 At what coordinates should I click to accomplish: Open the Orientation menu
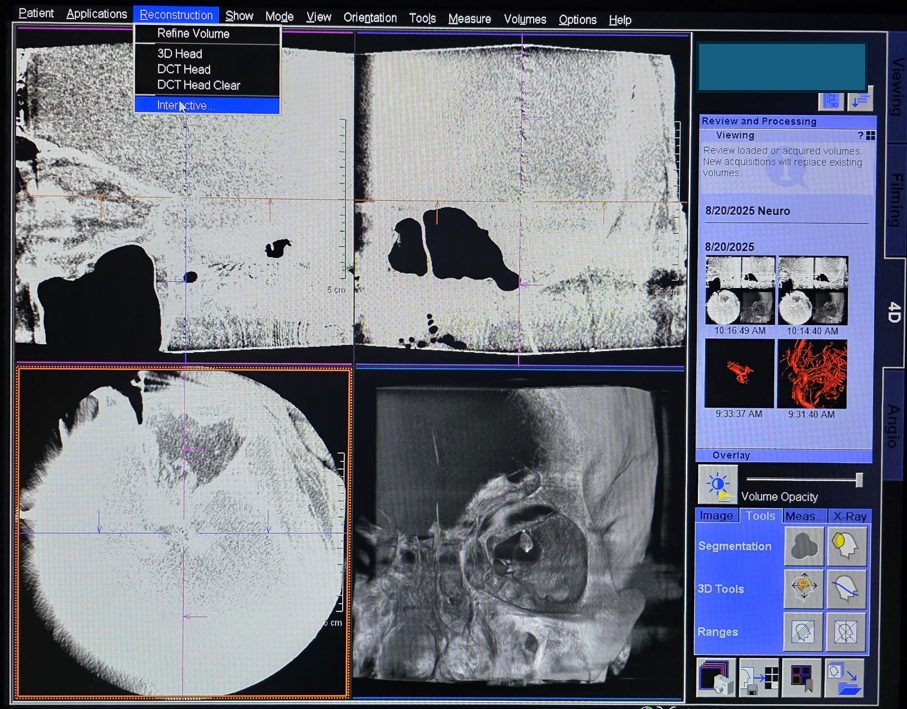point(370,18)
